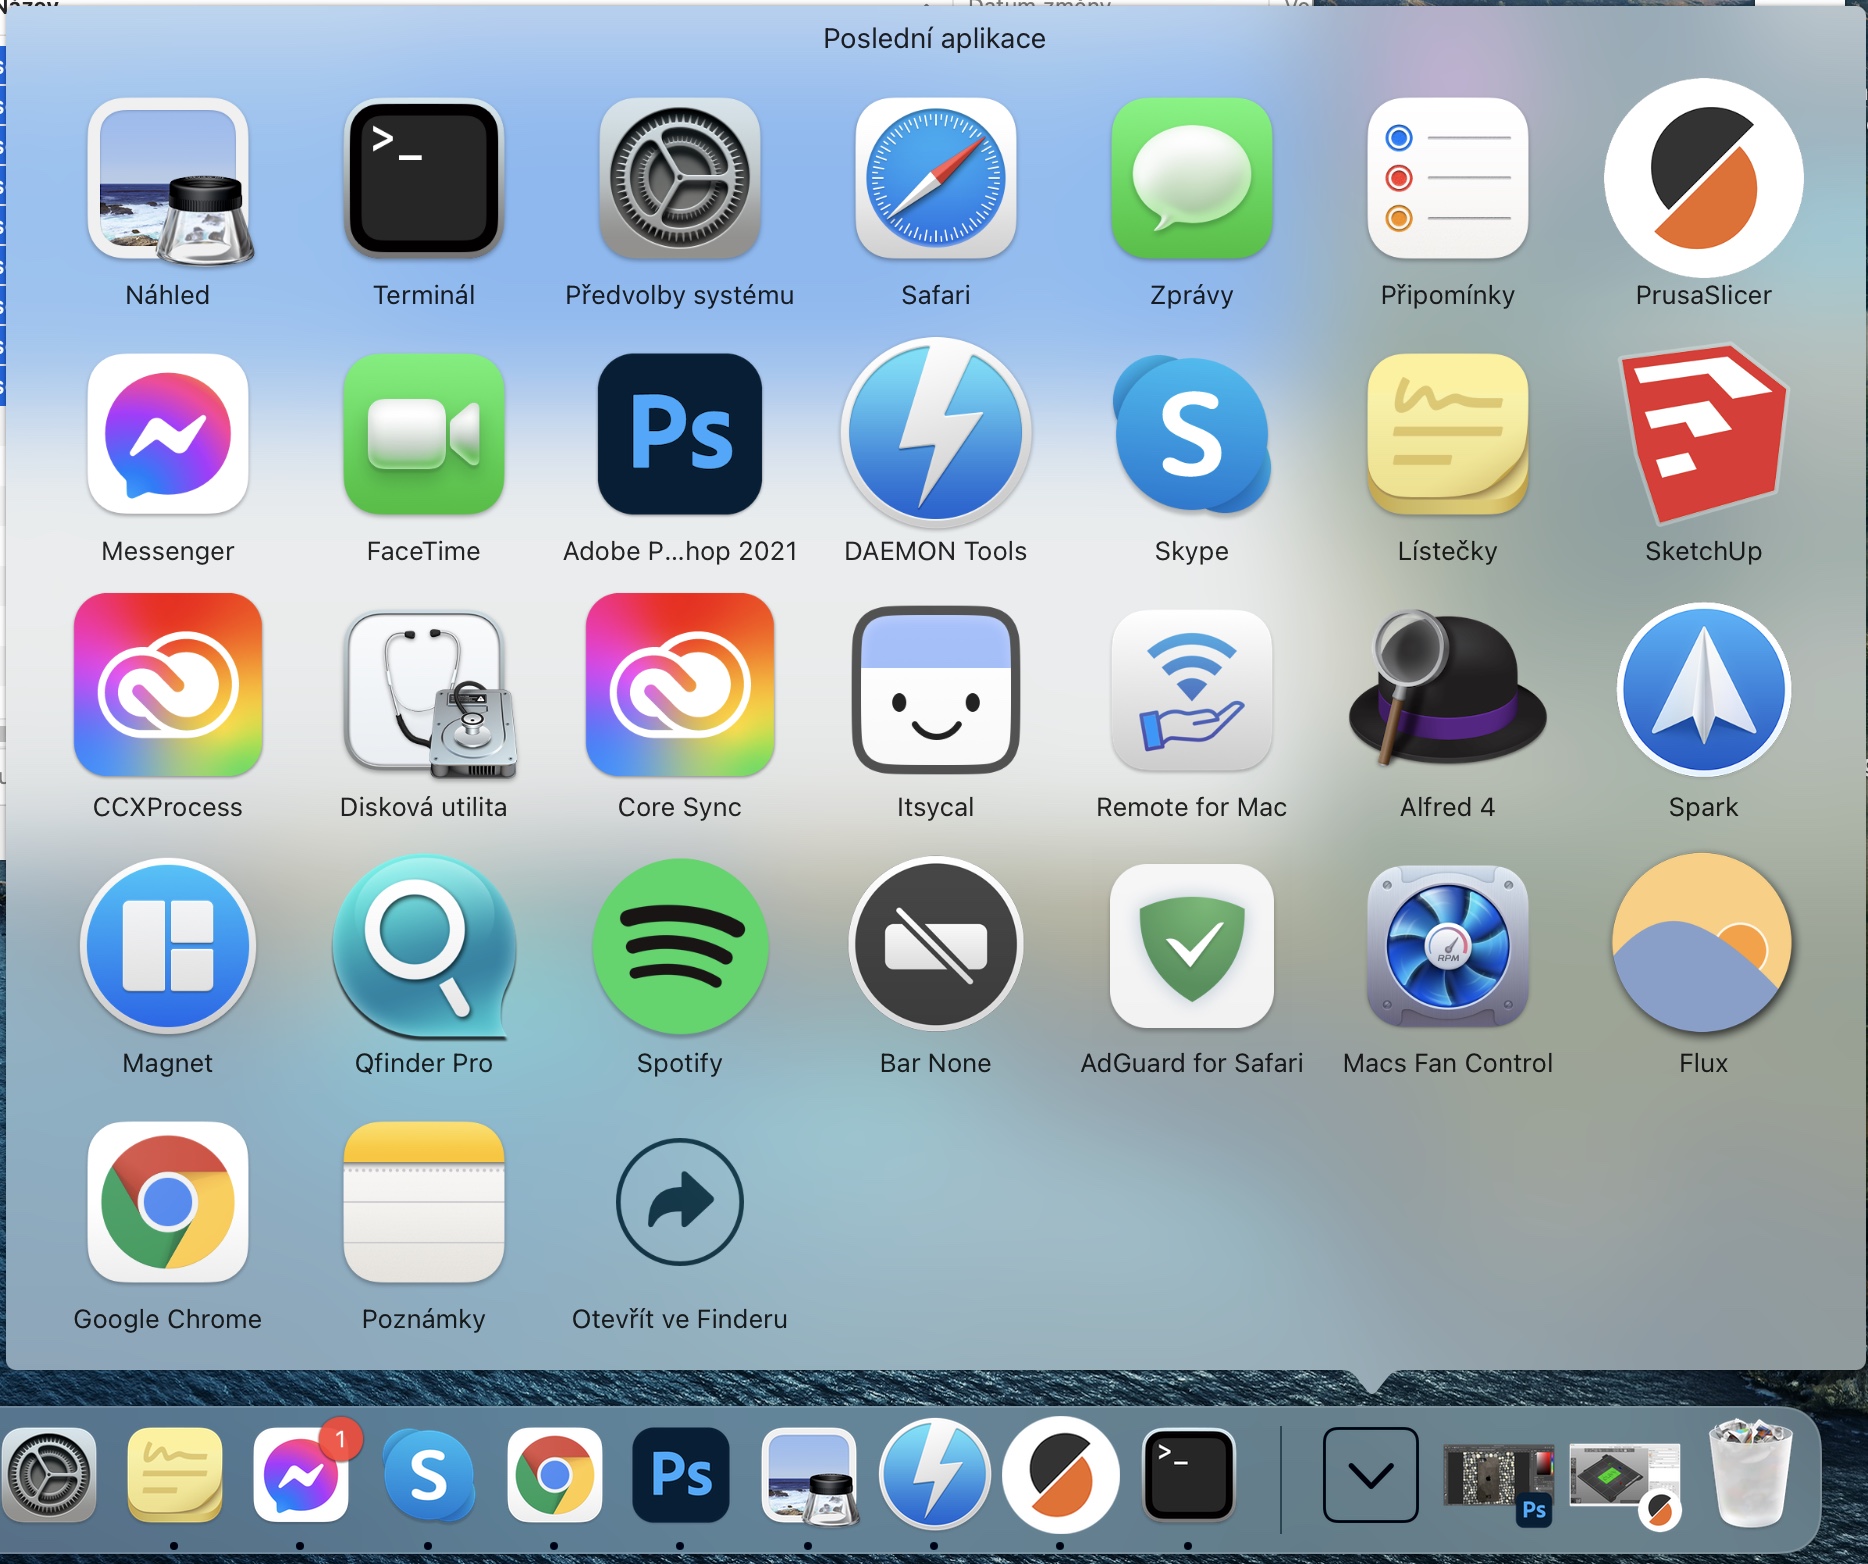Viewport: 1868px width, 1564px height.
Task: Switch to Terminal in the Dock
Action: point(1188,1476)
